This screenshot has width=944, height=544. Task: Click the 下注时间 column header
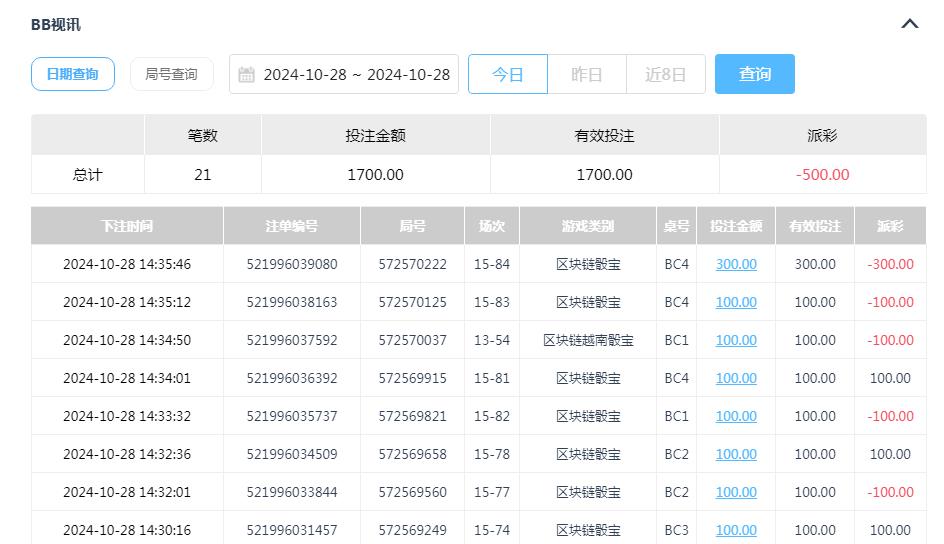point(127,226)
